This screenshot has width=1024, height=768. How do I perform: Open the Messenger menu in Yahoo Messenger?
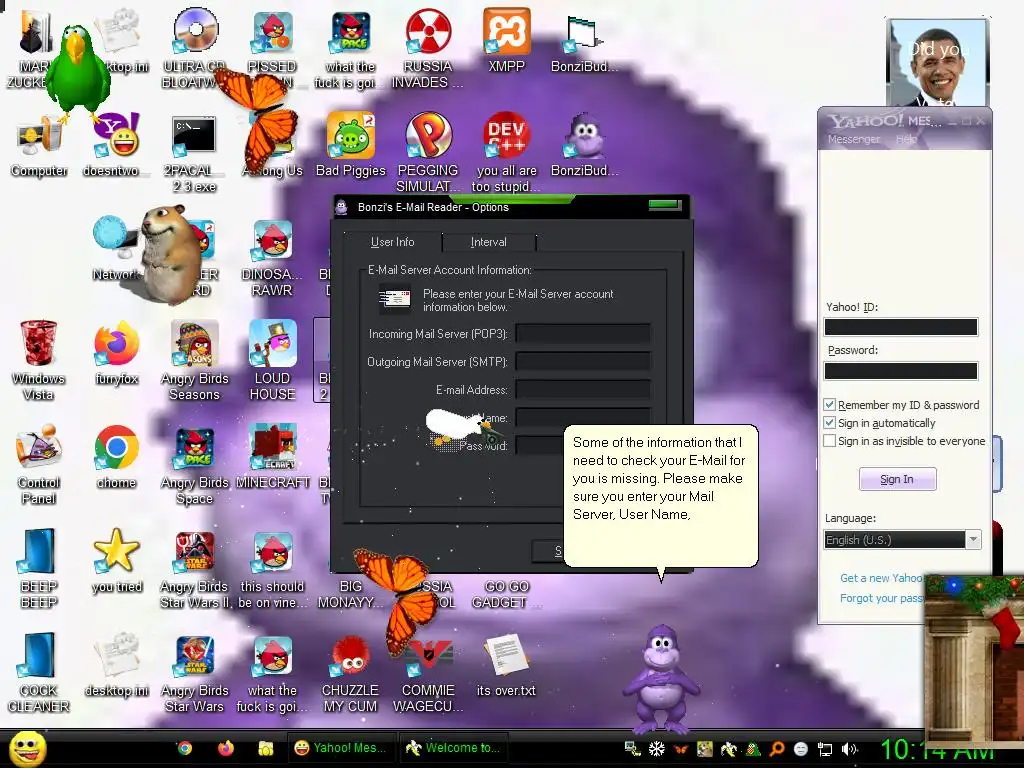tap(854, 139)
